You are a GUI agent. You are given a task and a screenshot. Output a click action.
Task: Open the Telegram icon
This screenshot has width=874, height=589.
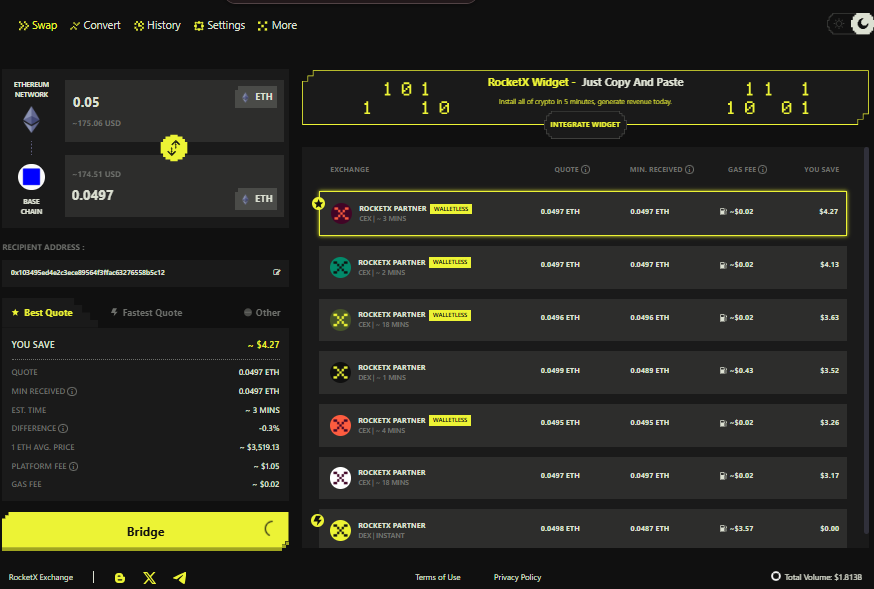coord(179,578)
